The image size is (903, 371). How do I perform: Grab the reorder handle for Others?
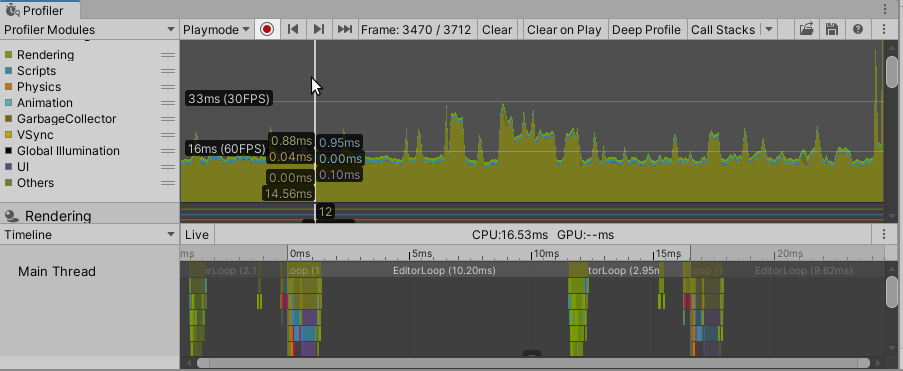(x=168, y=183)
